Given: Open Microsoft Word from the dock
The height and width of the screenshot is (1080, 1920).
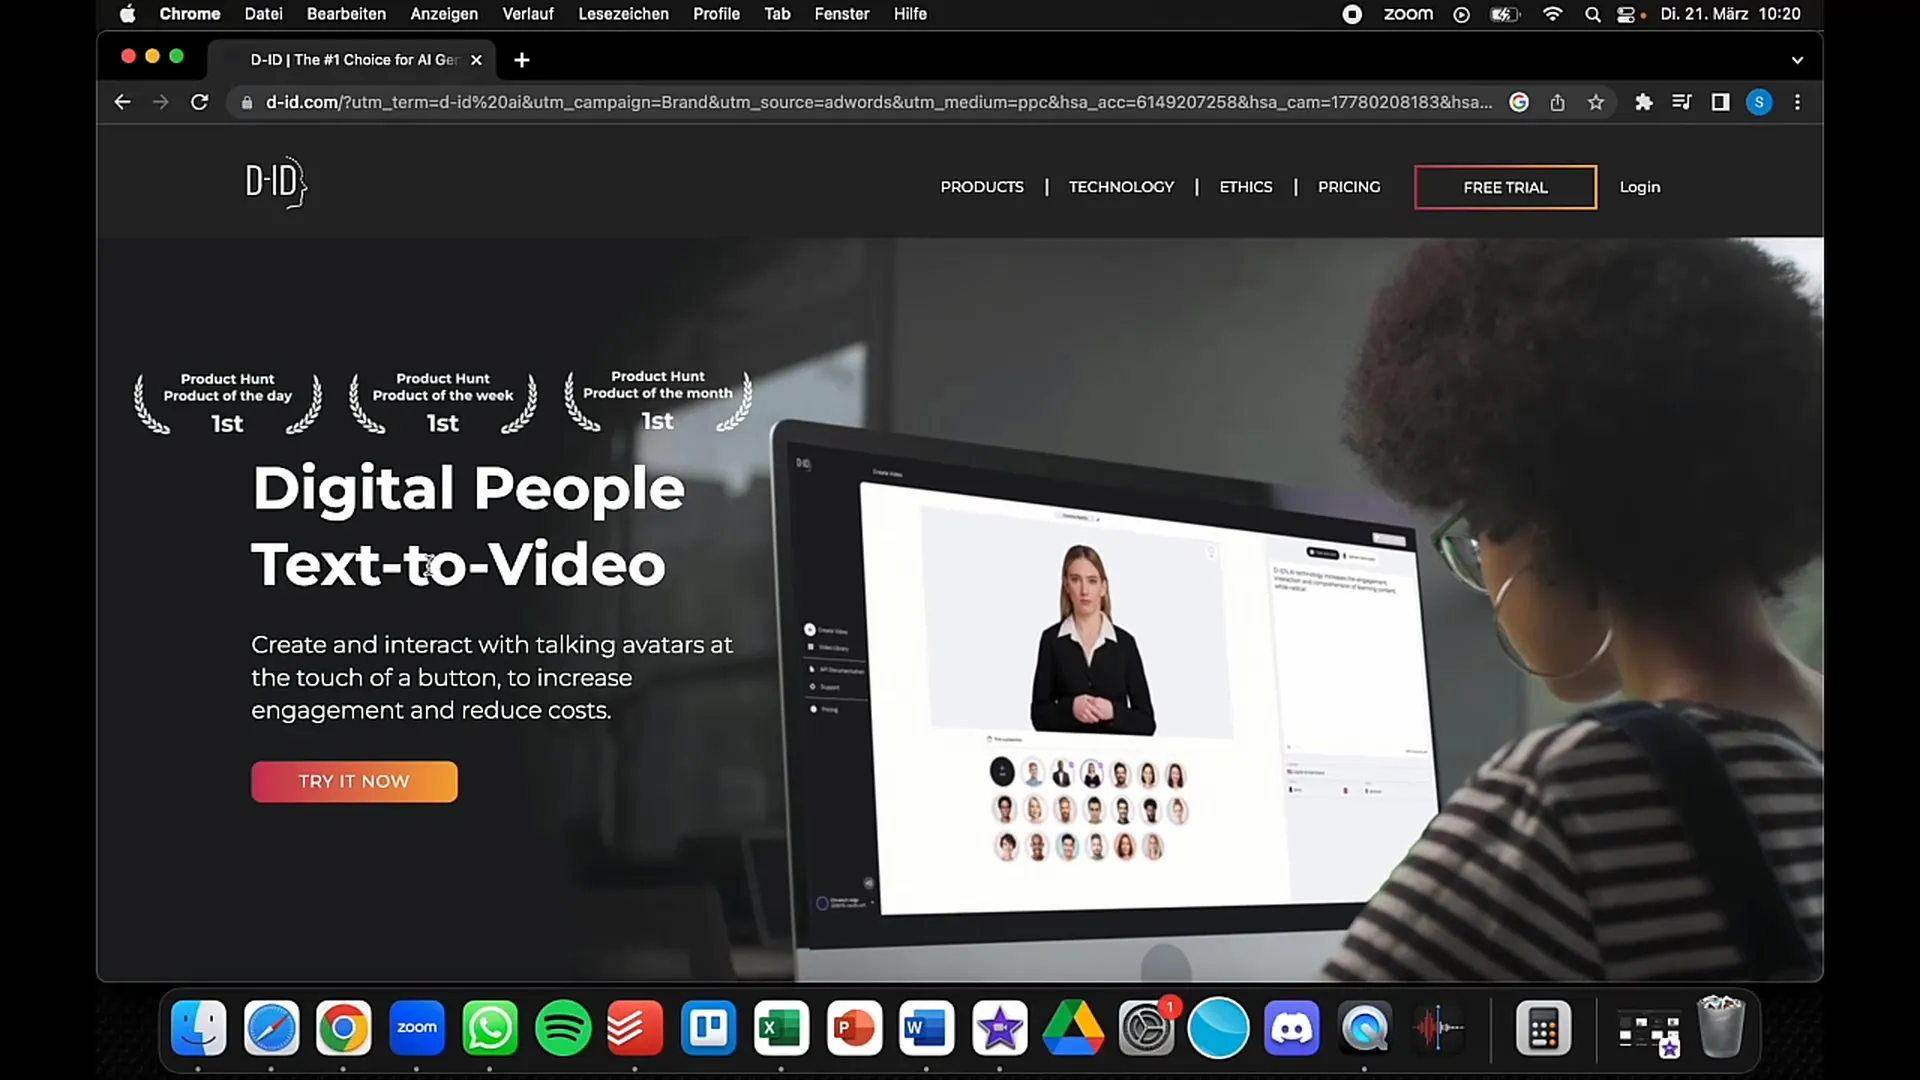Looking at the screenshot, I should [927, 1027].
